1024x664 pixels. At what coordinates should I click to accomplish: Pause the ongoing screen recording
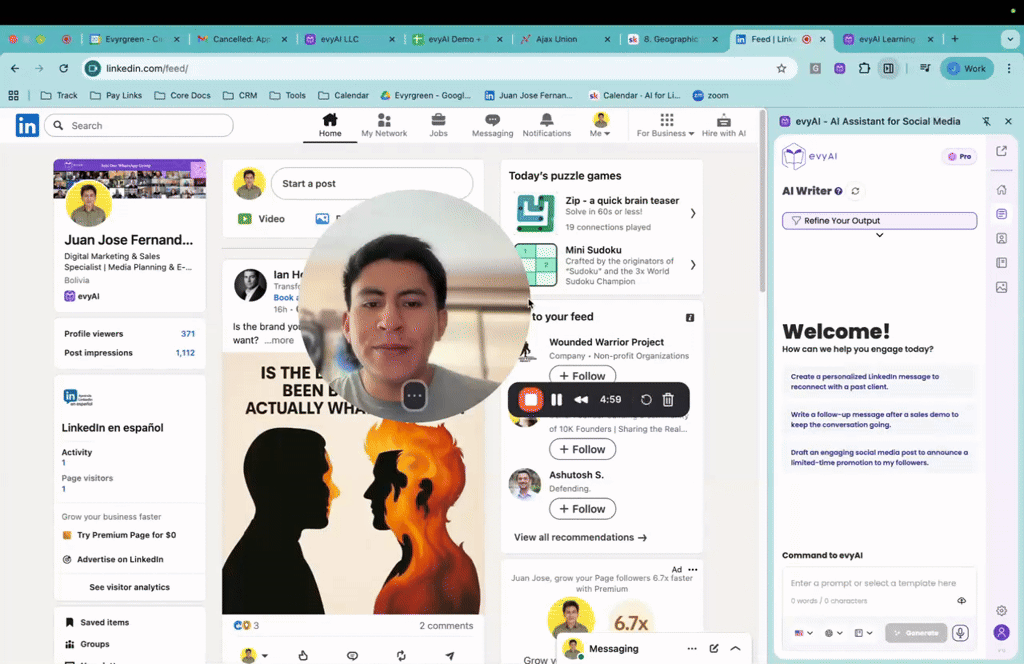pos(557,399)
